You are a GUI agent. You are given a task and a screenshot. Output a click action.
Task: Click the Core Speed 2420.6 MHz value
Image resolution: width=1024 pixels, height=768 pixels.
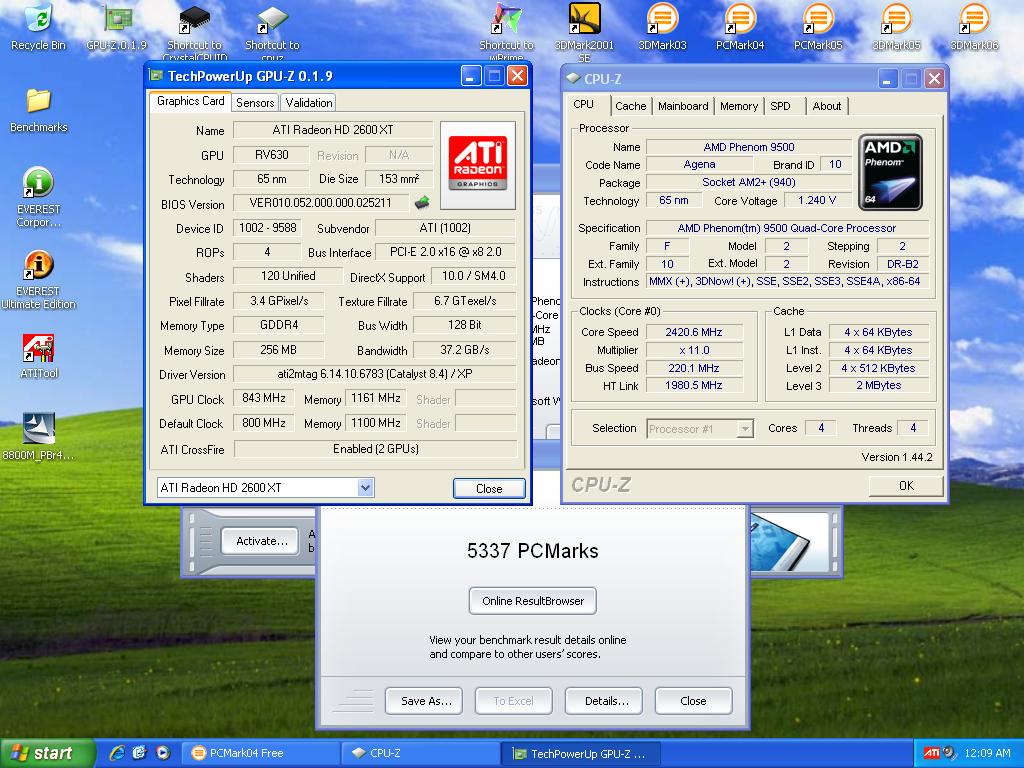point(694,332)
